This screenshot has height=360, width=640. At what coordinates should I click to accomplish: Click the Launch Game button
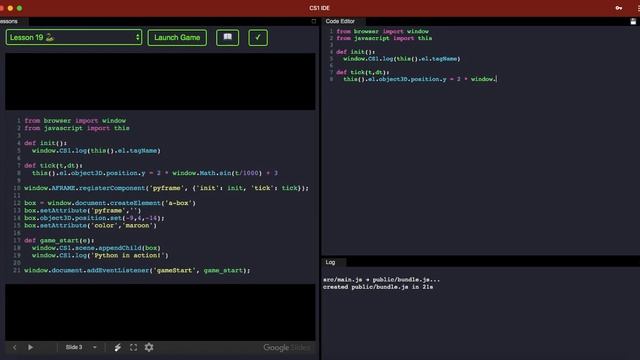pos(177,38)
